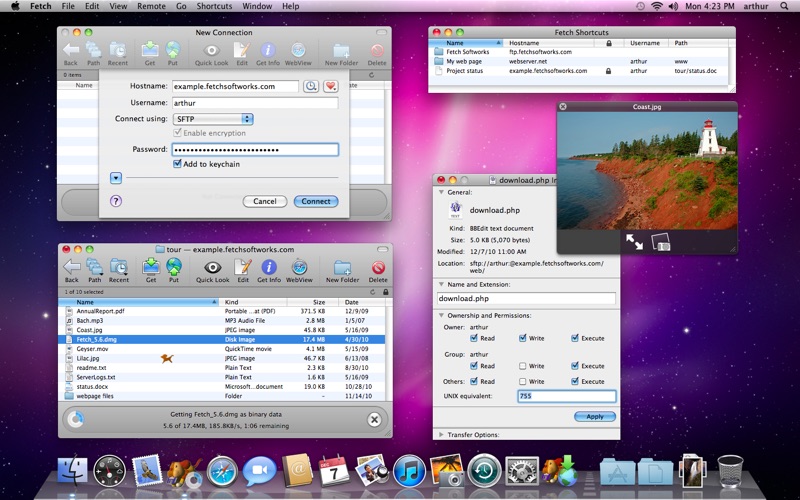800x500 pixels.
Task: Toggle Group Read permission
Action: [474, 366]
